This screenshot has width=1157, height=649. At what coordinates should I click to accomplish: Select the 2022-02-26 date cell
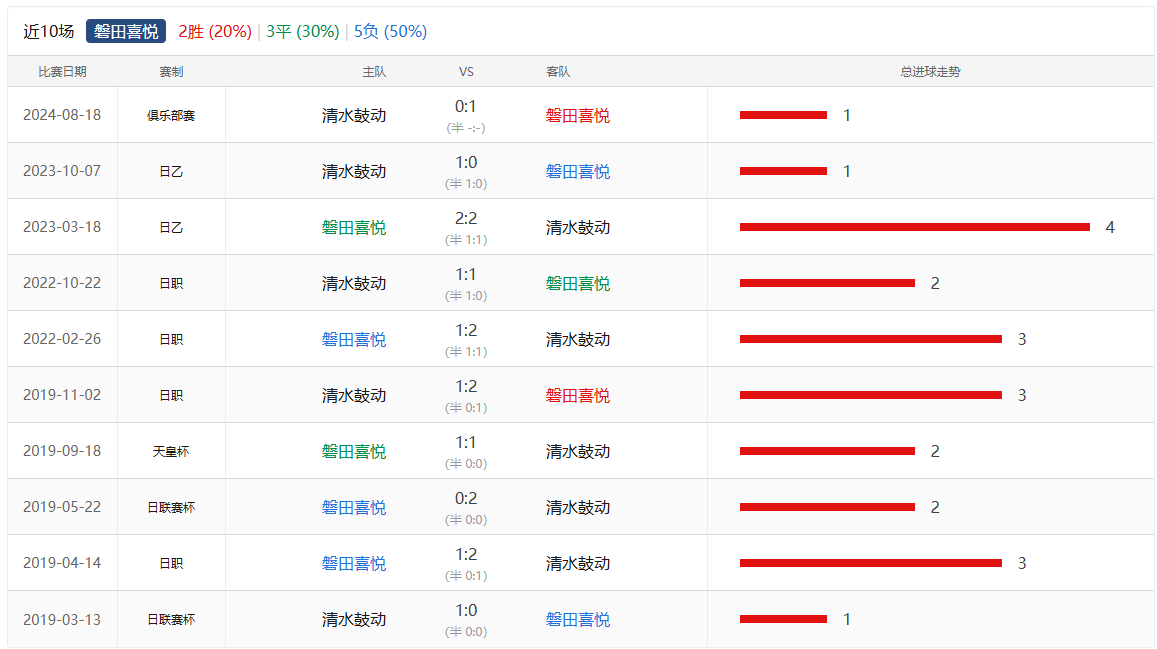[62, 339]
